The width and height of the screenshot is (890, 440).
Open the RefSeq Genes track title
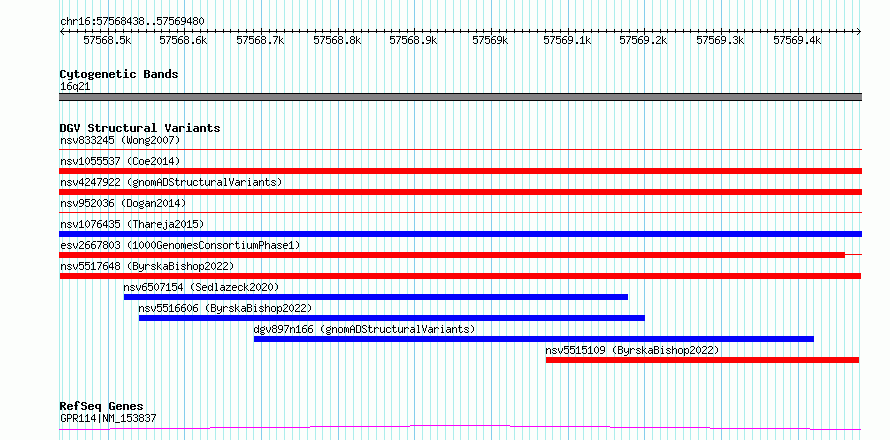tap(102, 407)
